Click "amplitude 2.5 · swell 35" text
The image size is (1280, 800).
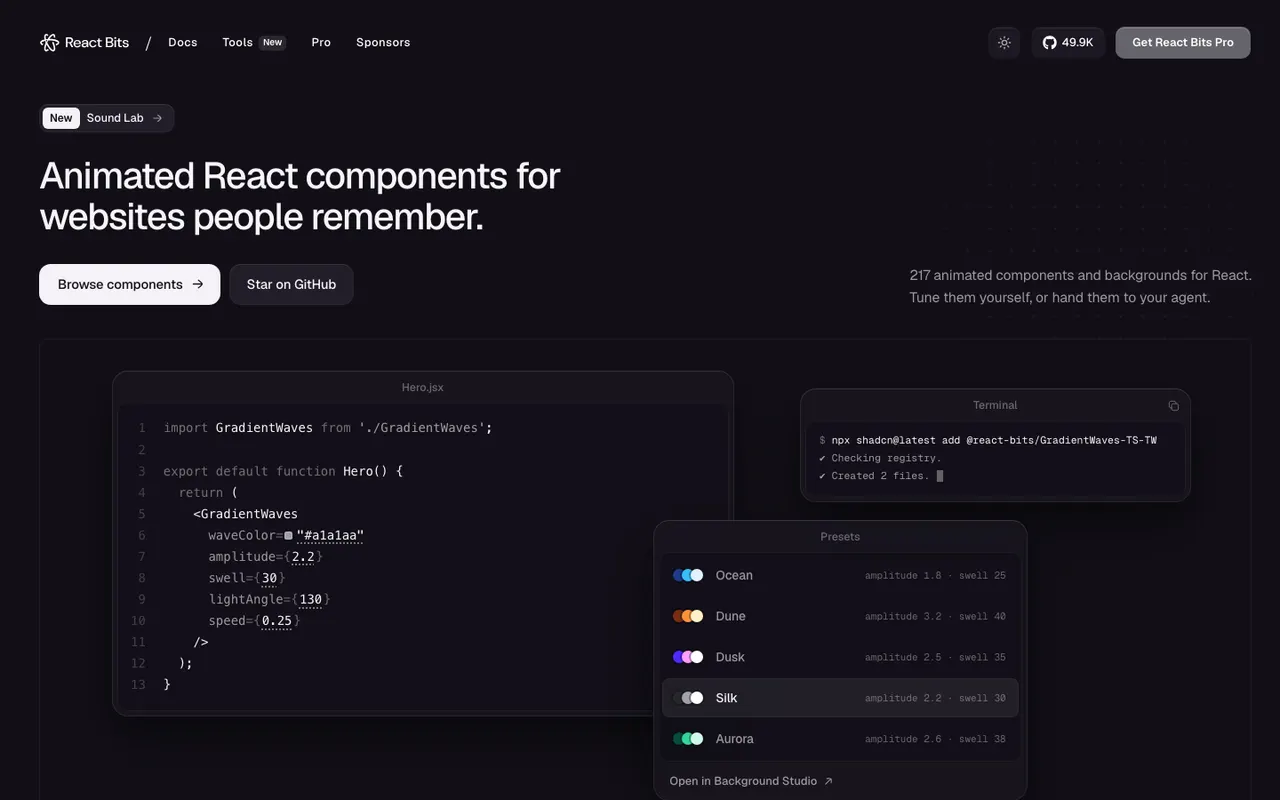(935, 657)
